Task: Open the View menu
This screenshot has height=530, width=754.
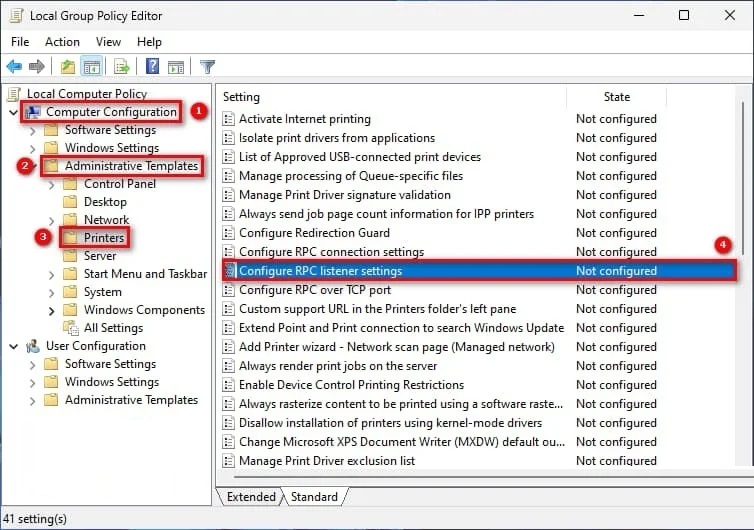Action: [x=108, y=42]
